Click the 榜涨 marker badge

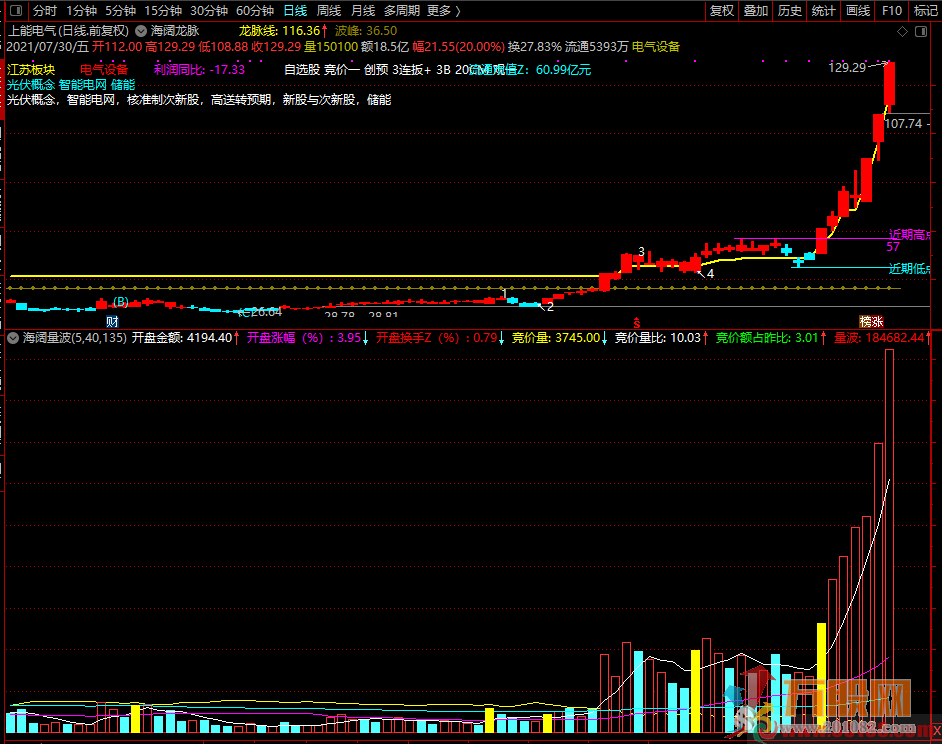pos(872,321)
